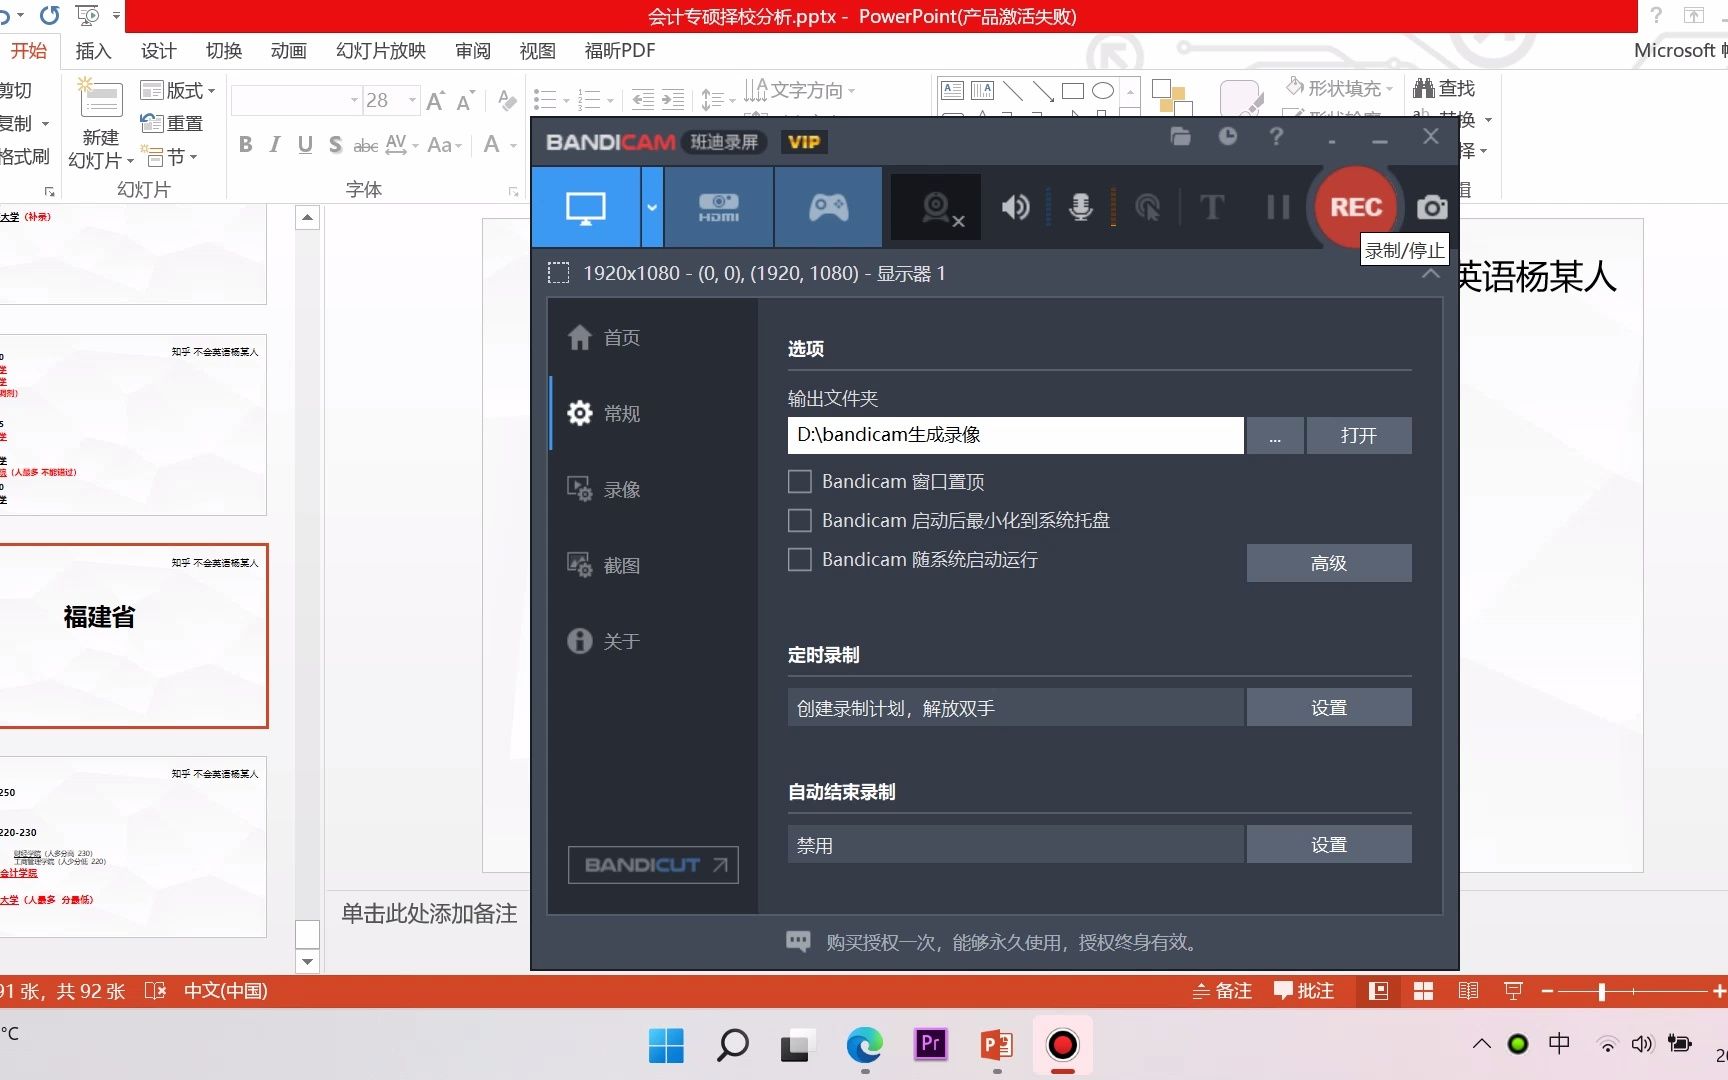
Task: Enable Bandicam 窗口置顶 checkbox
Action: 800,482
